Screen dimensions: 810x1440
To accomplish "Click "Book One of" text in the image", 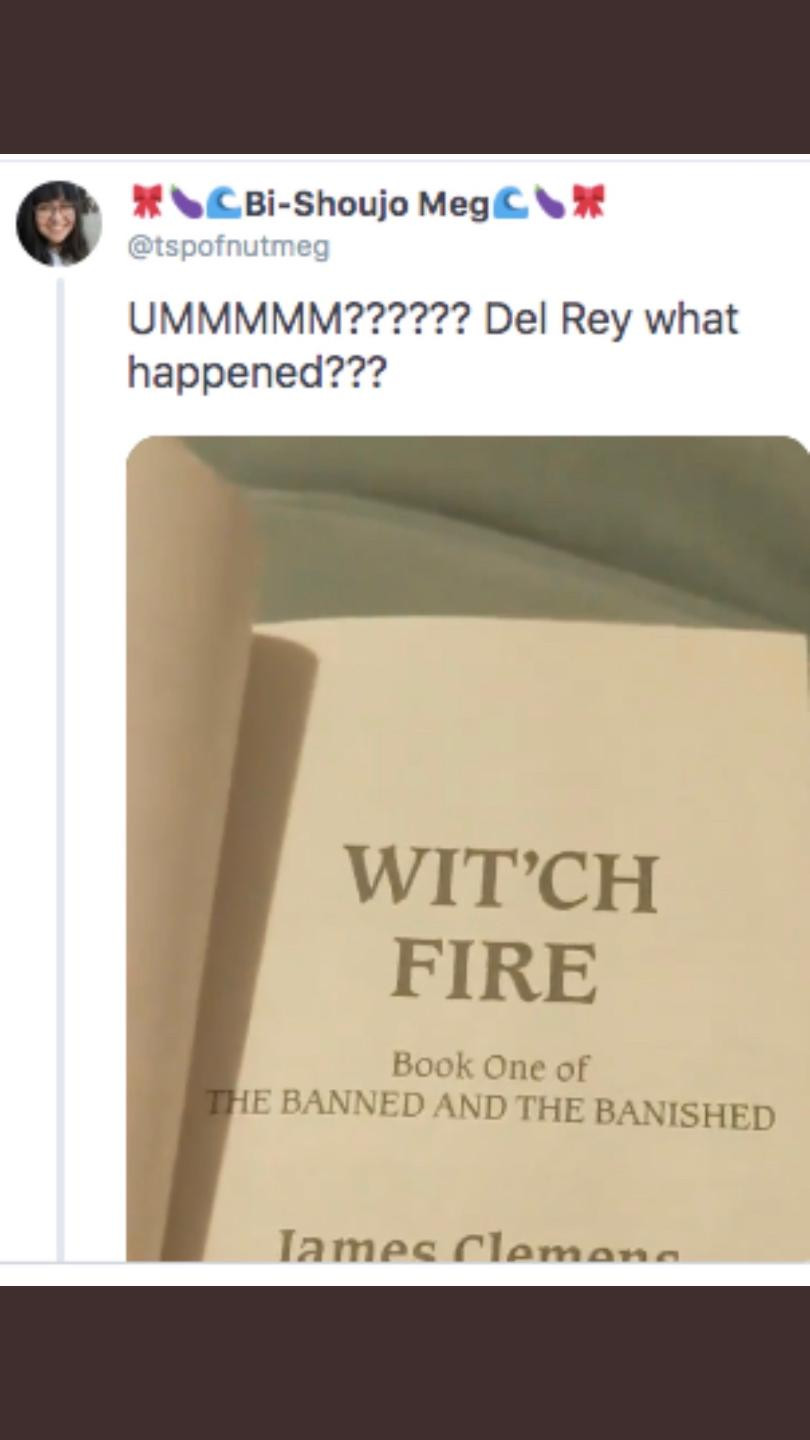I will [x=490, y=1066].
